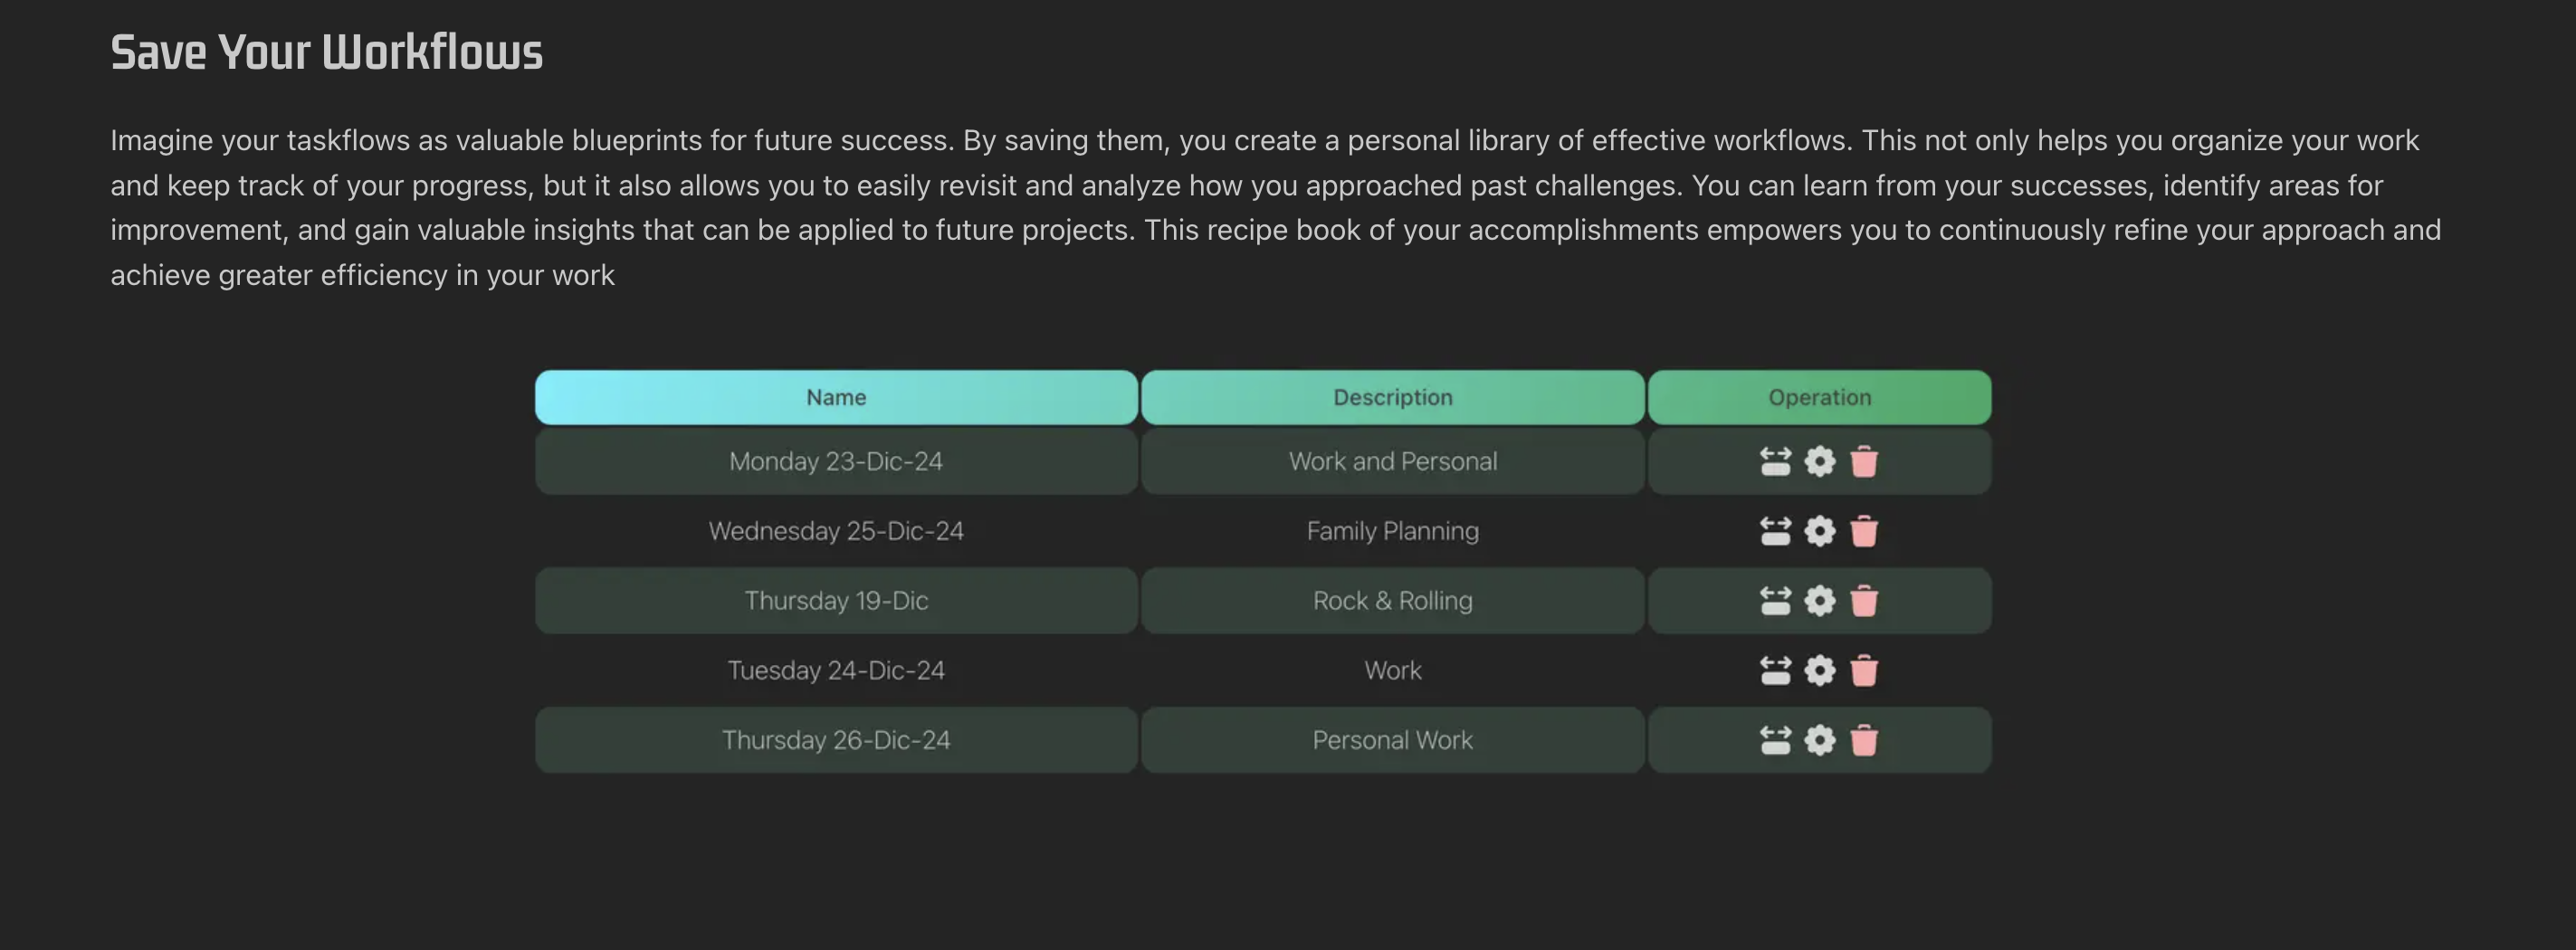
Task: Click the load arrows icon for Thursday 19-Dic
Action: click(x=1775, y=600)
